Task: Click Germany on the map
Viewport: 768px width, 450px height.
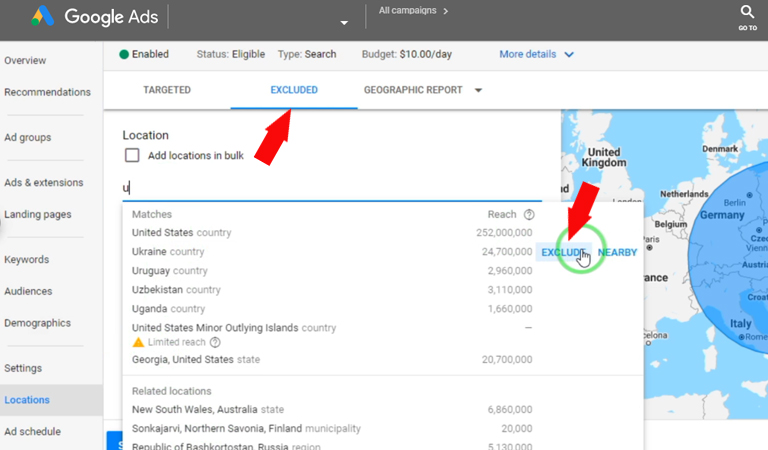Action: 722,215
